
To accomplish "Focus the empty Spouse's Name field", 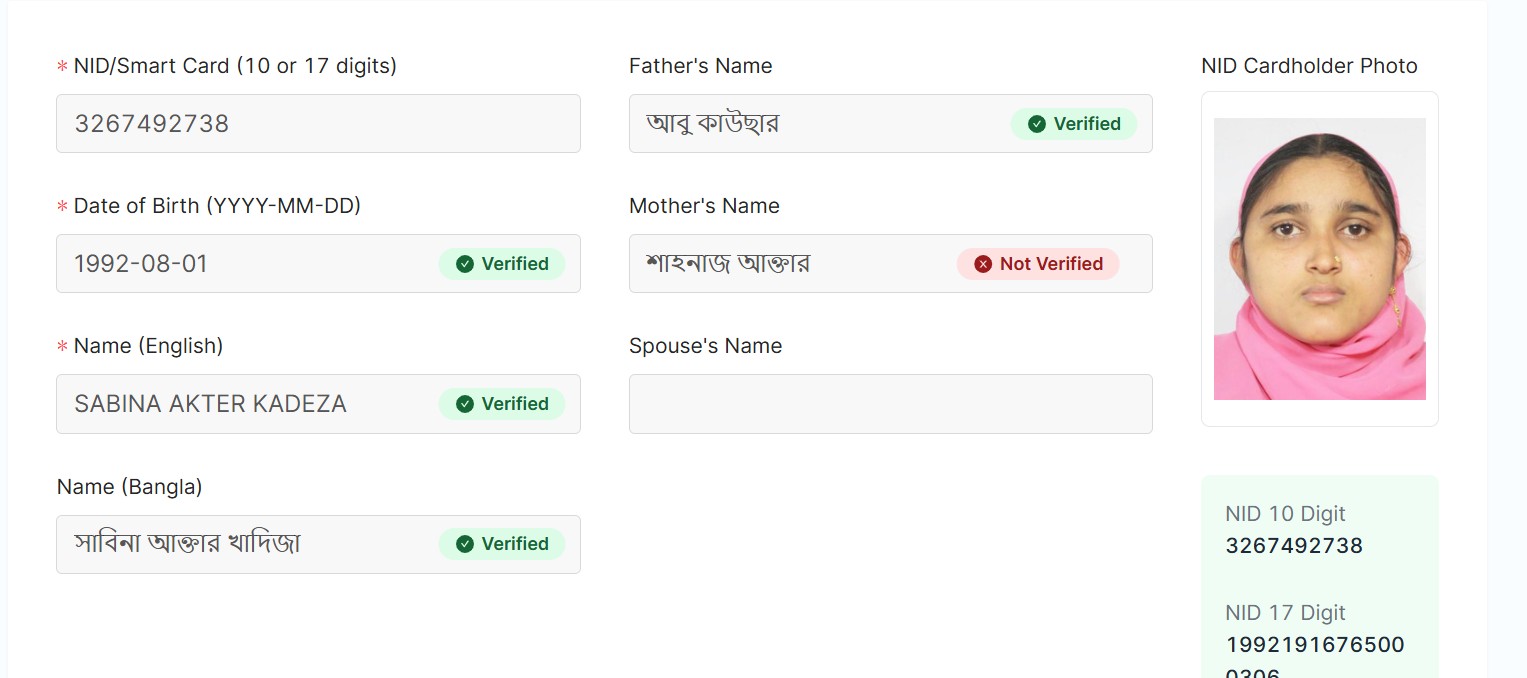I will coord(890,404).
